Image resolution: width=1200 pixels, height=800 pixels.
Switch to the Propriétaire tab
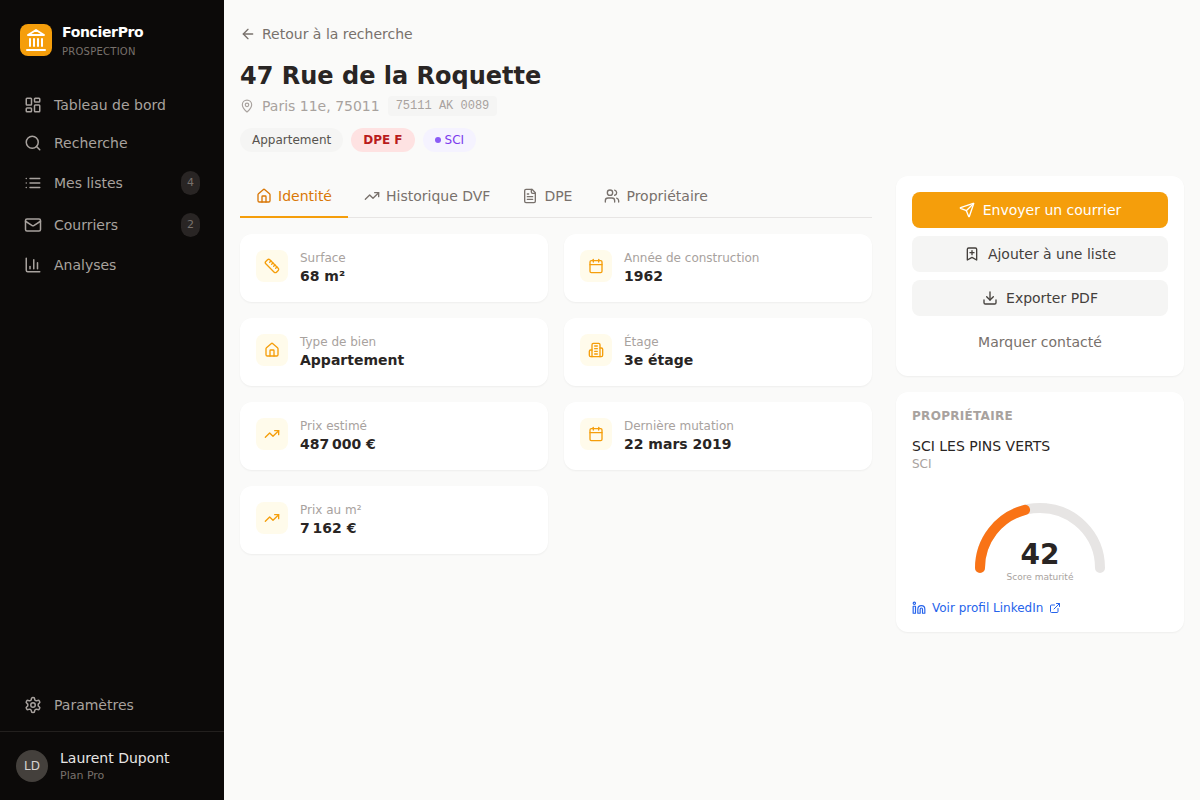(656, 196)
